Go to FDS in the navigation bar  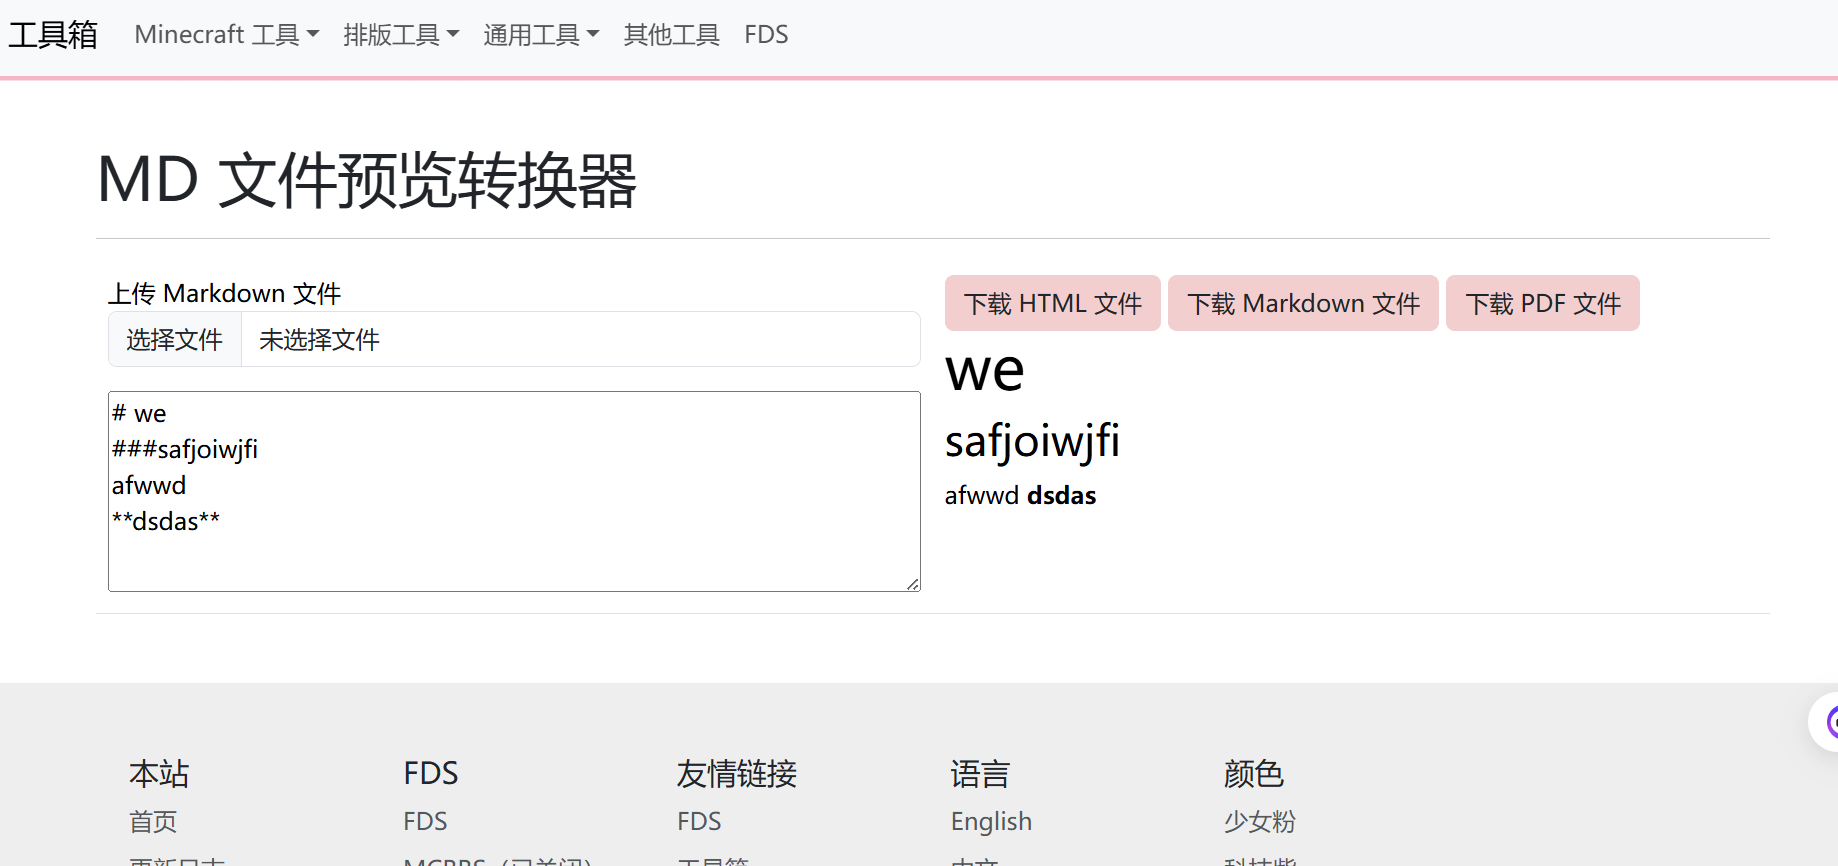point(766,35)
